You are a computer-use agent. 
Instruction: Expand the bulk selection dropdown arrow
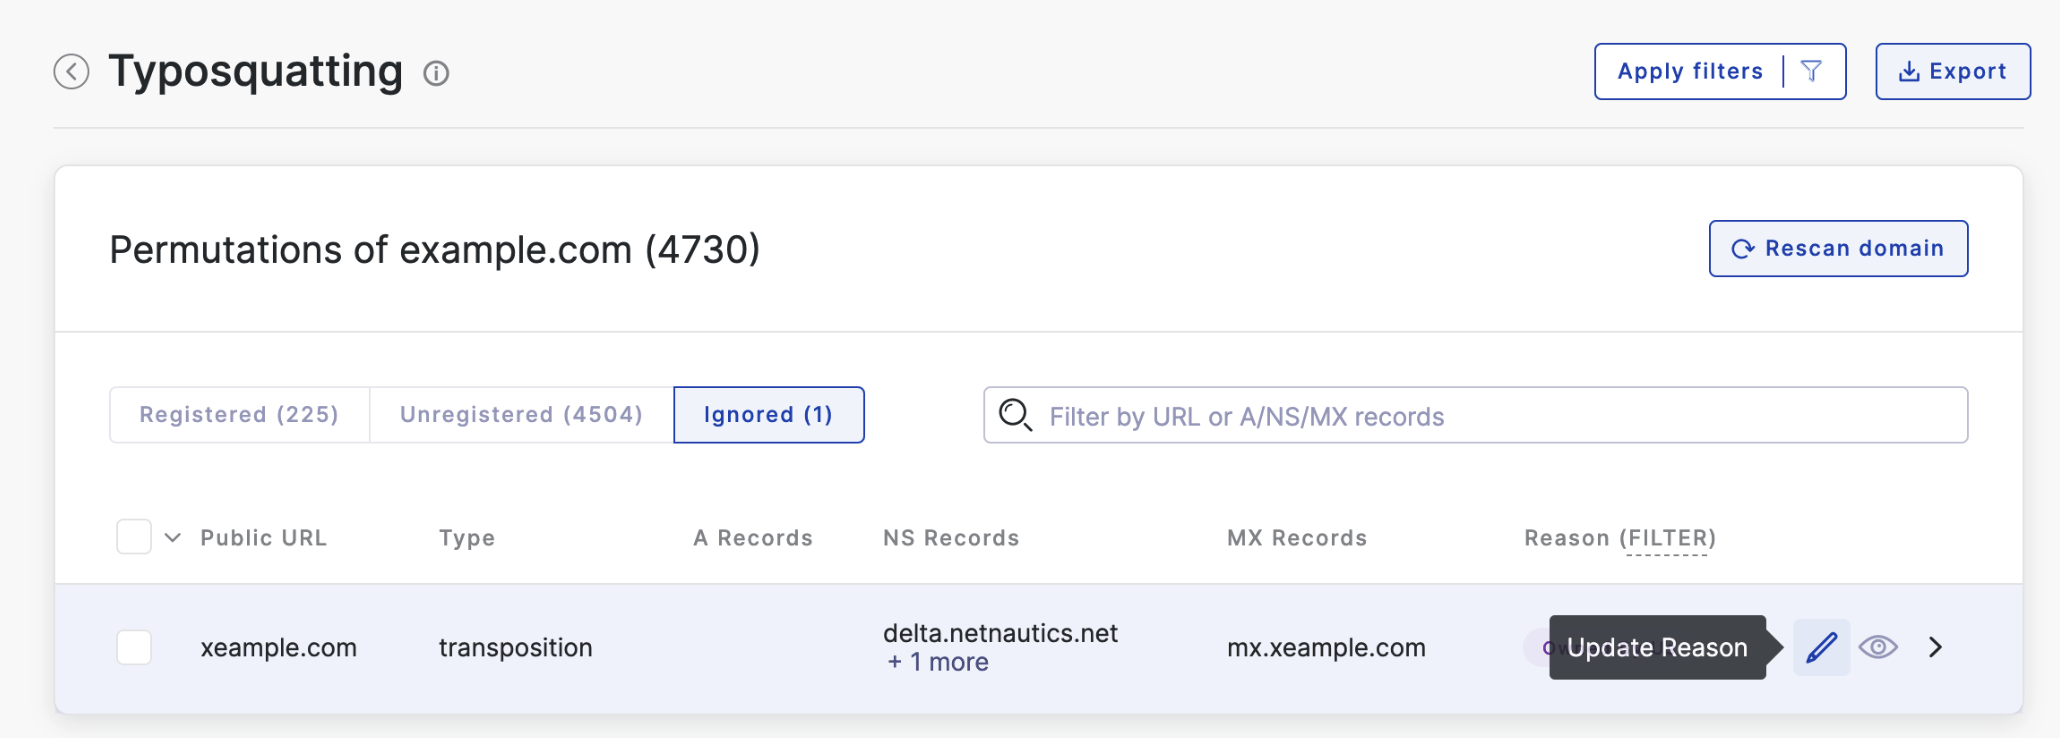click(173, 537)
